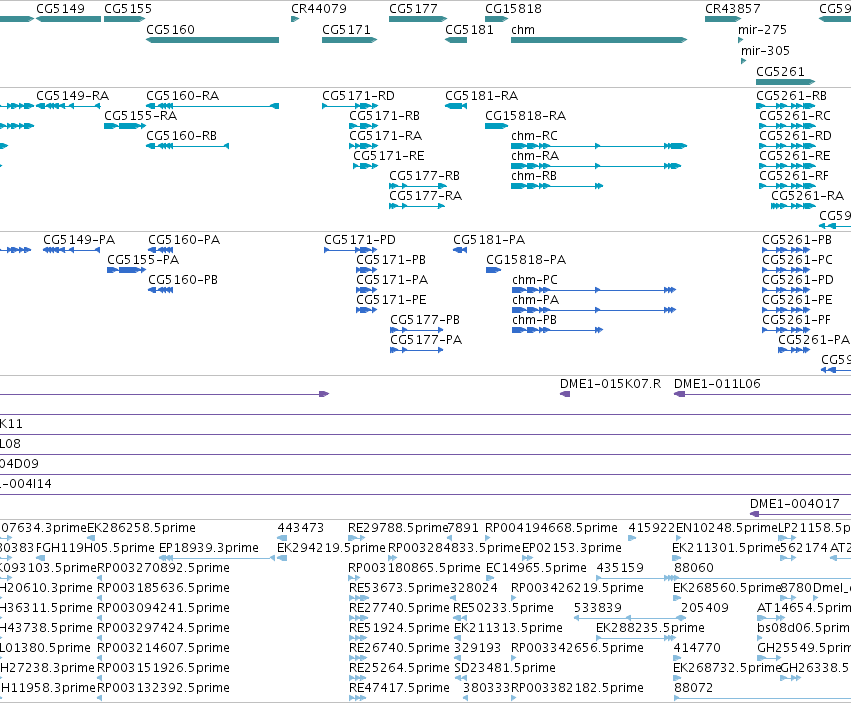Select the CG5171 gene glyph
Image resolution: width=851 pixels, height=703 pixels.
[x=350, y=40]
